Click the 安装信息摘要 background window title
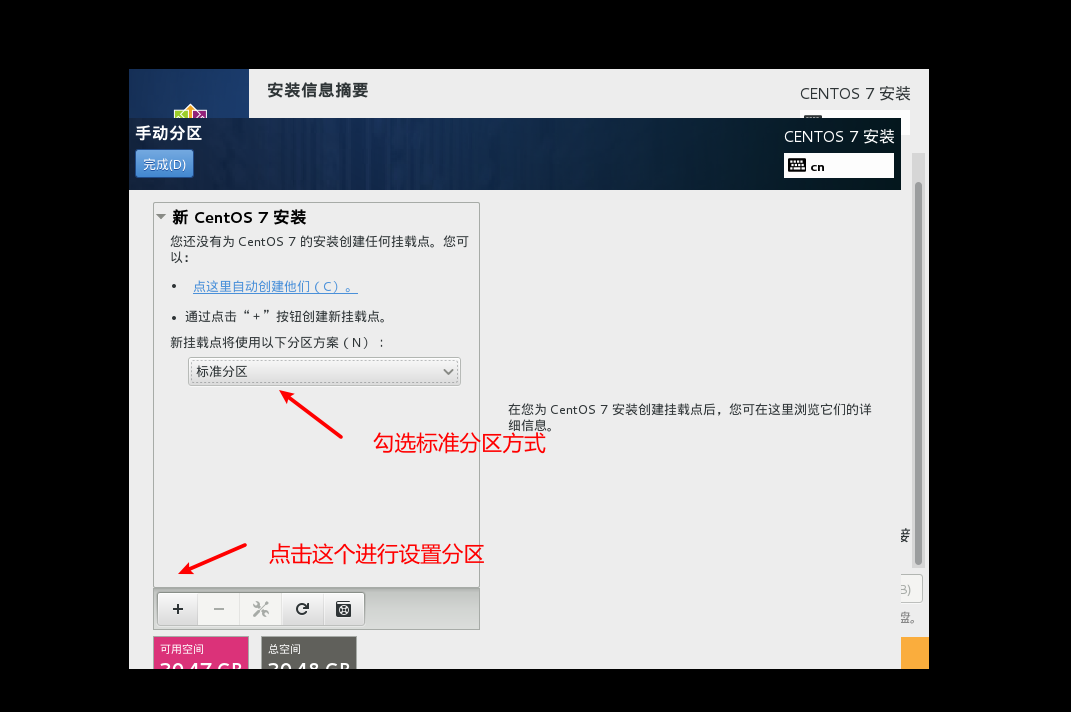 [x=317, y=90]
